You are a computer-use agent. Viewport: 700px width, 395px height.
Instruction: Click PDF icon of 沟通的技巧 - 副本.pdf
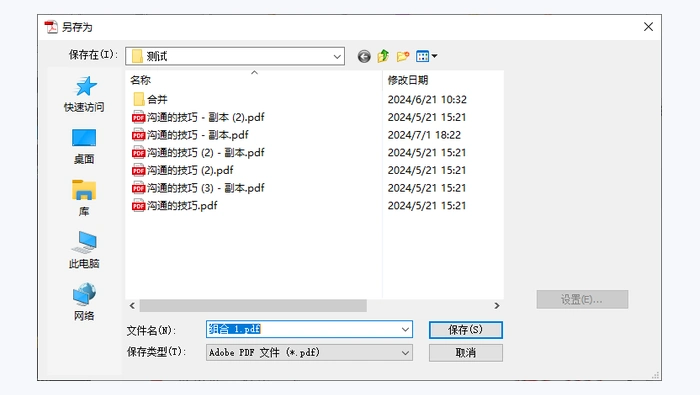click(x=138, y=135)
